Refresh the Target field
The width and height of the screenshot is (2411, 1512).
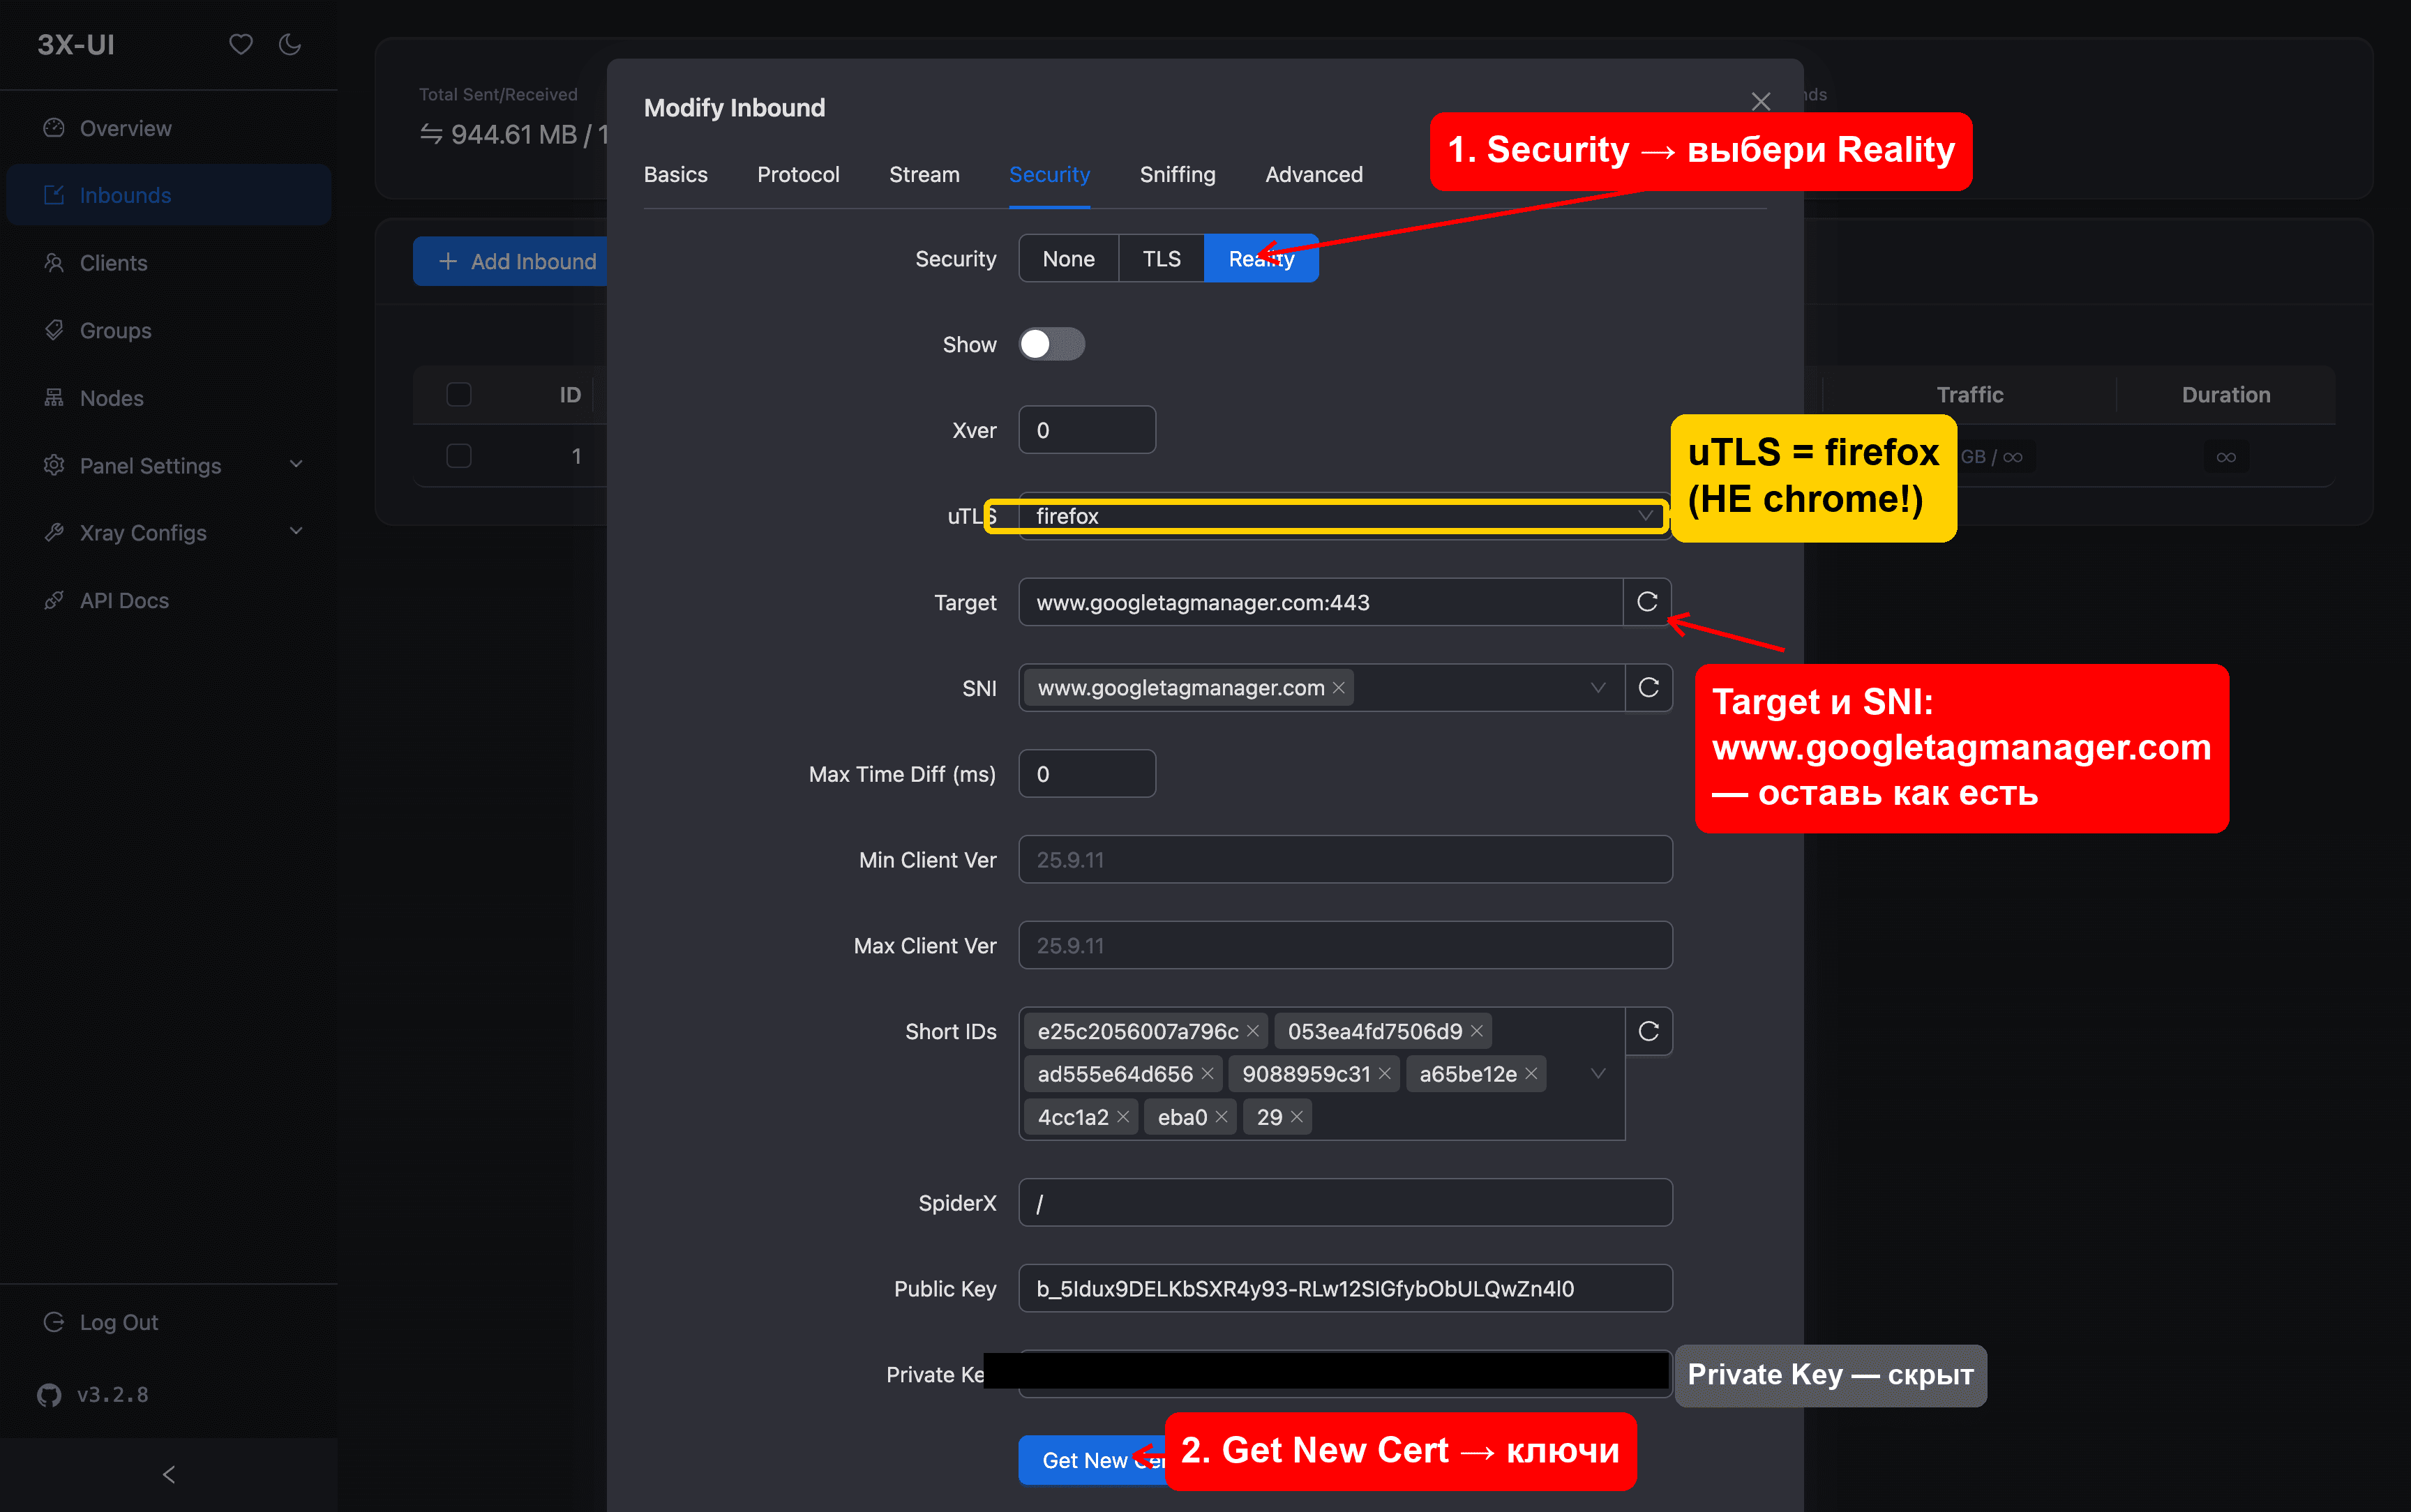click(1647, 602)
